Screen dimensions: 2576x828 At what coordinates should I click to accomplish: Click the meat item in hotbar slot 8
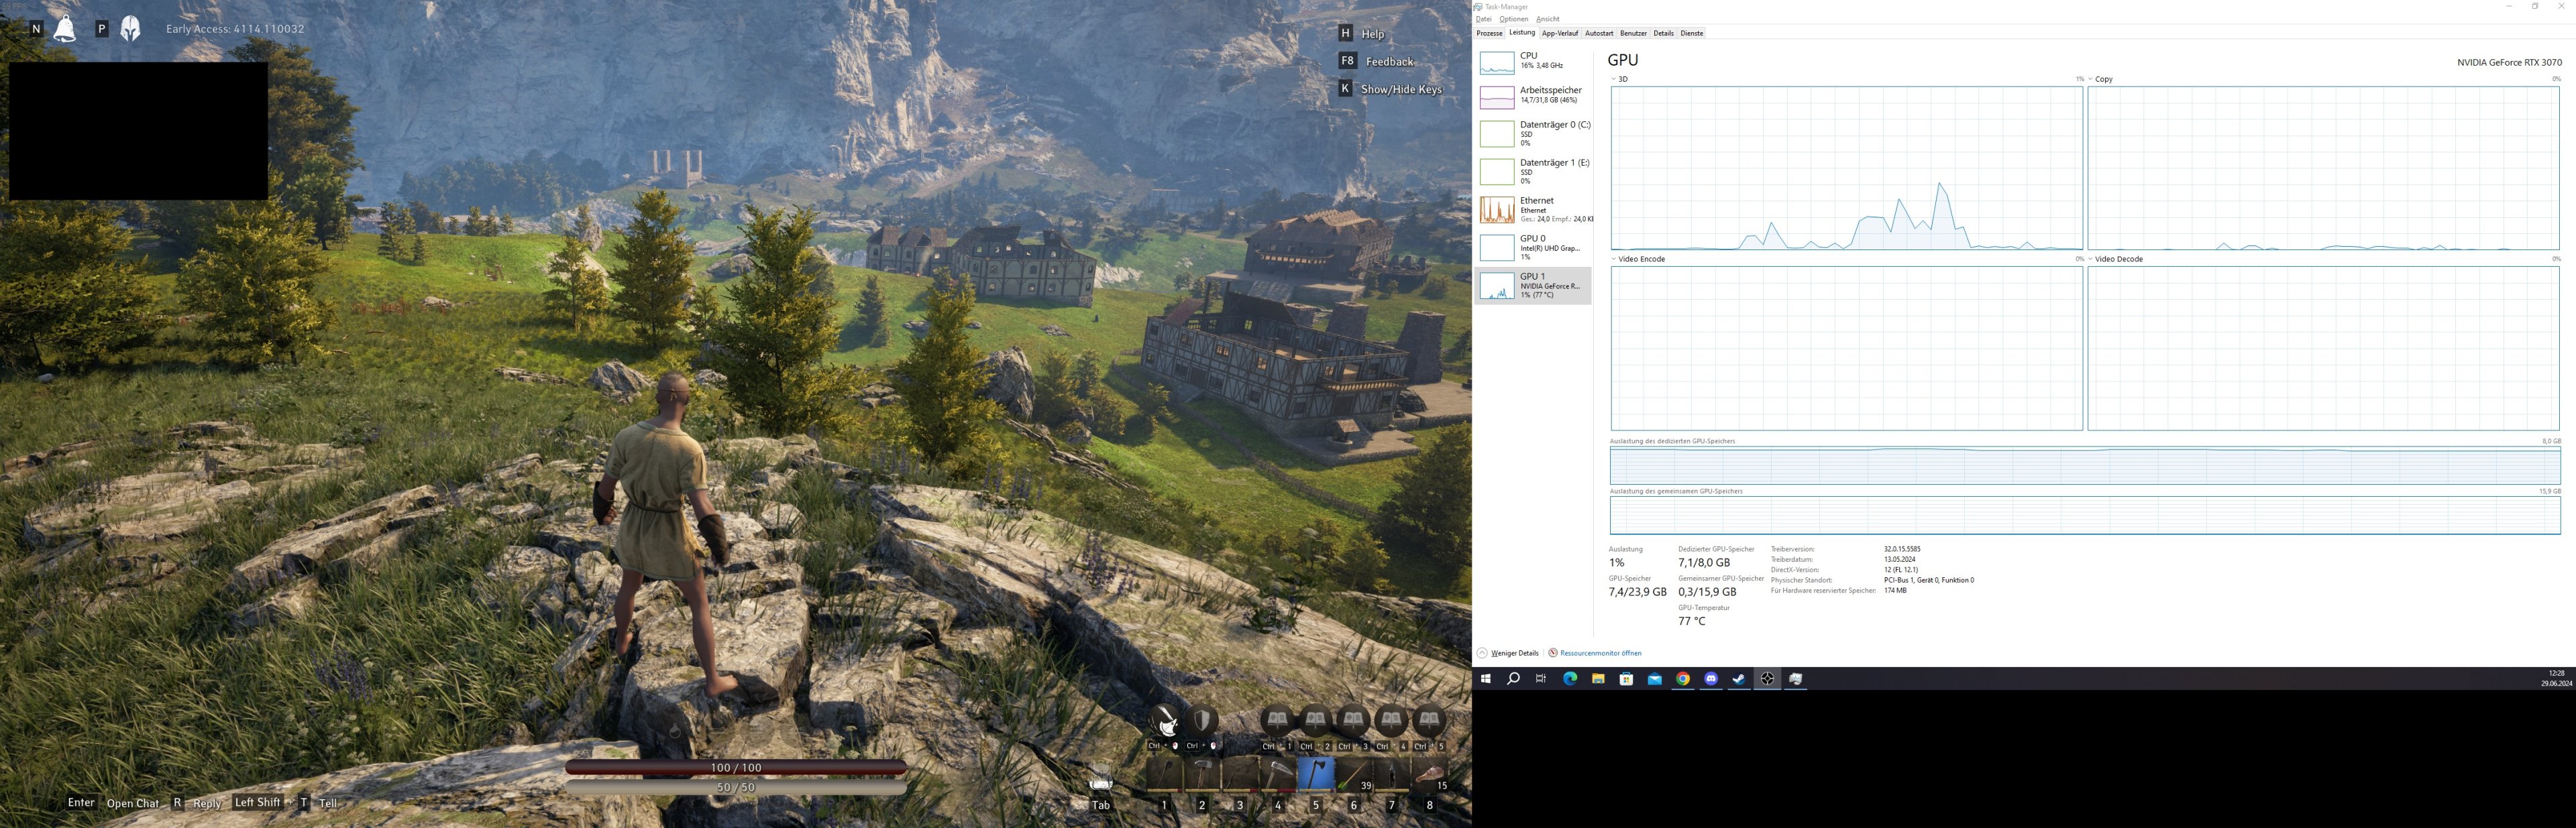[1429, 774]
